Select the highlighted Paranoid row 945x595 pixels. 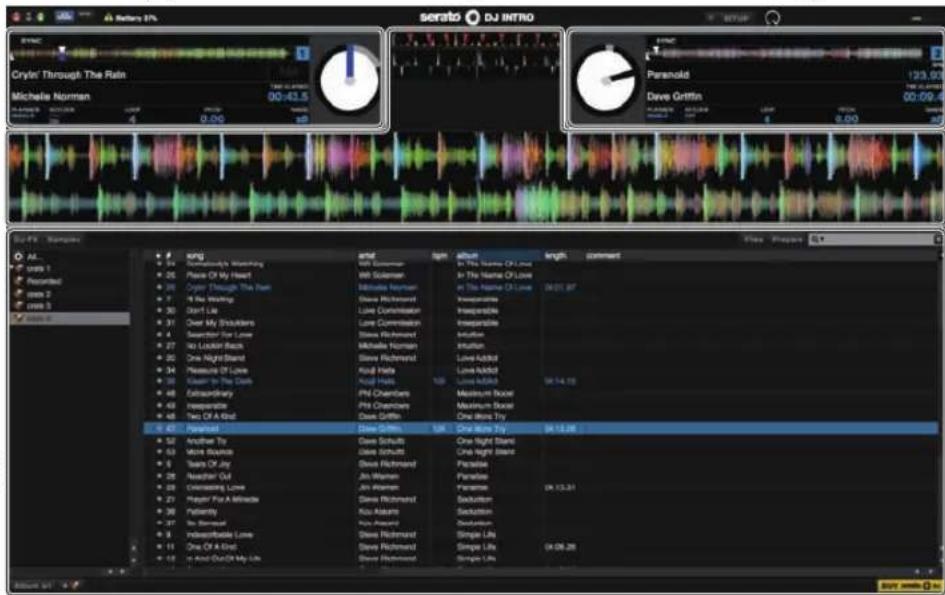pos(541,429)
